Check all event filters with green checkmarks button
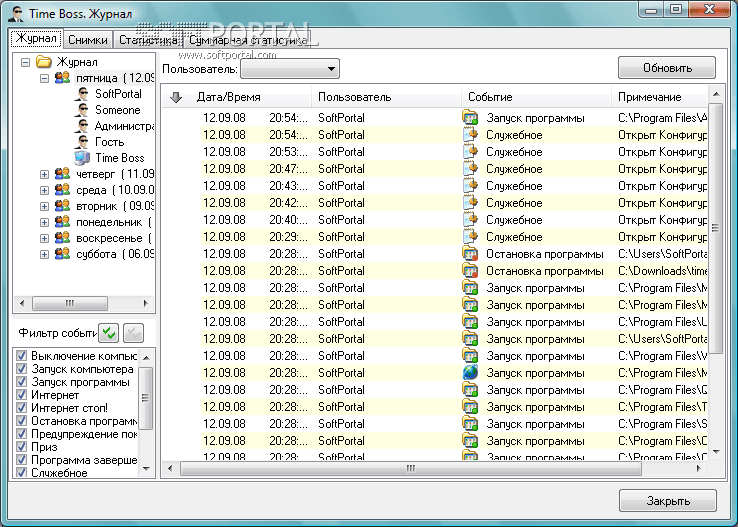Screen dimensions: 738x527 tap(109, 333)
